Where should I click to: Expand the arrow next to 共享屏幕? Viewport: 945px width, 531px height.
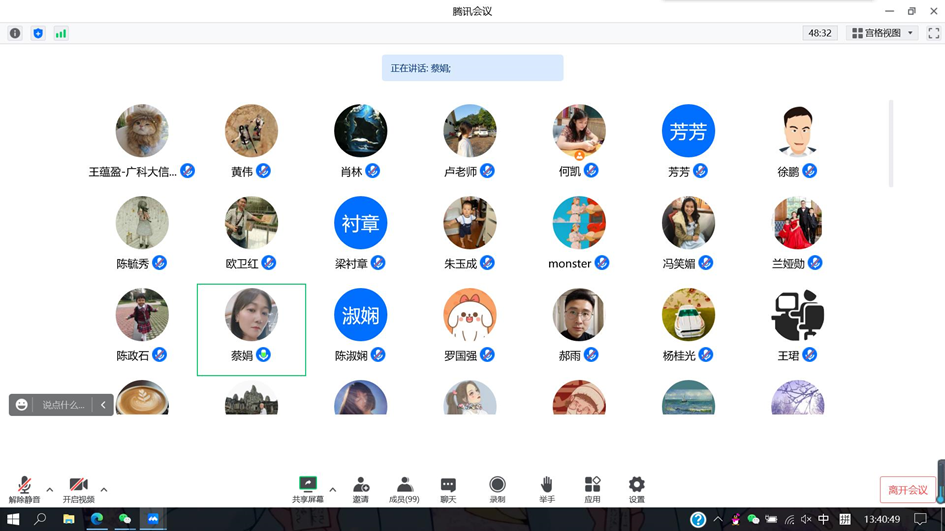pyautogui.click(x=332, y=490)
